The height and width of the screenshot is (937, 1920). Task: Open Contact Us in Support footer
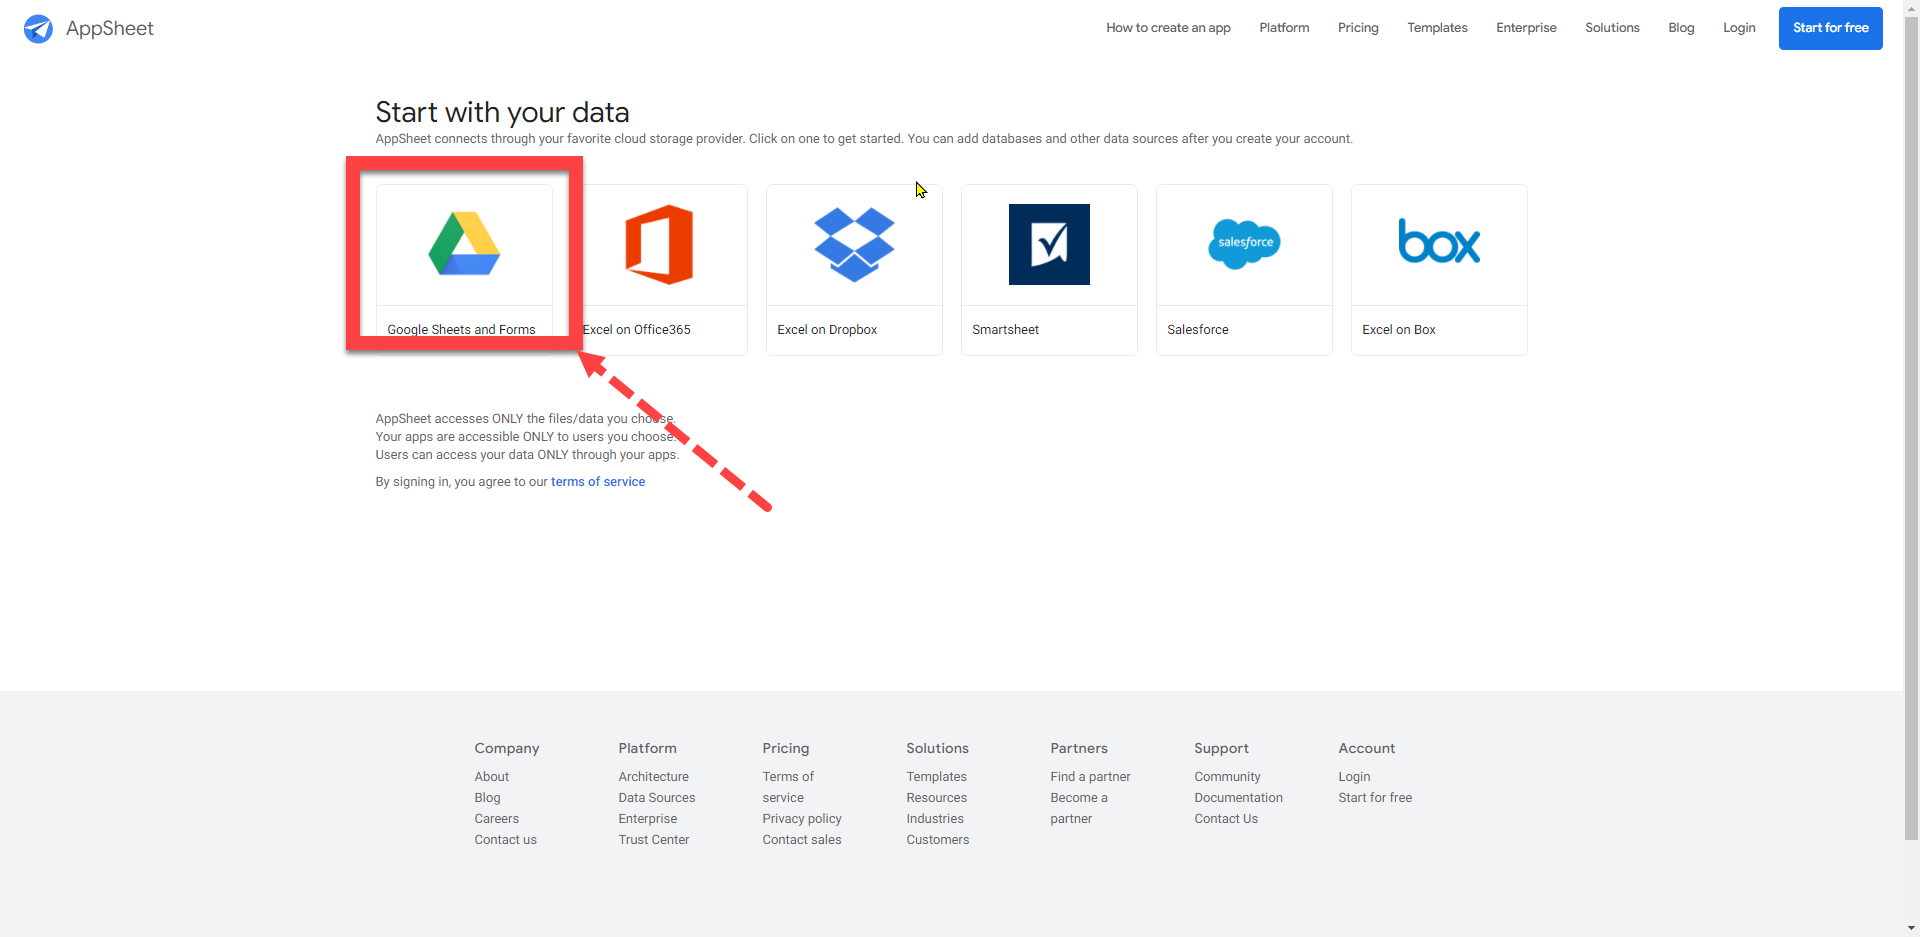(x=1226, y=819)
